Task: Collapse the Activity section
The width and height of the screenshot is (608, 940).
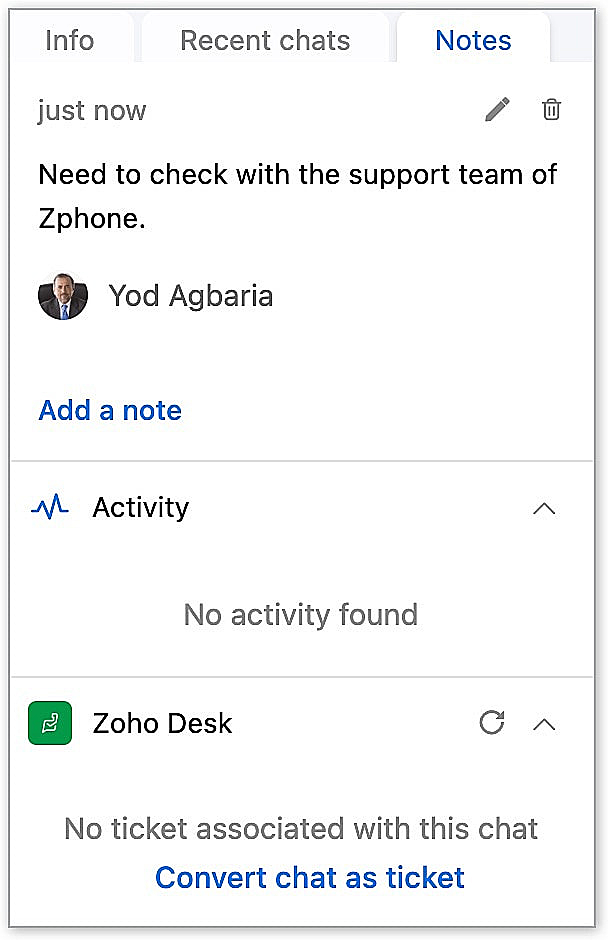Action: pos(544,508)
